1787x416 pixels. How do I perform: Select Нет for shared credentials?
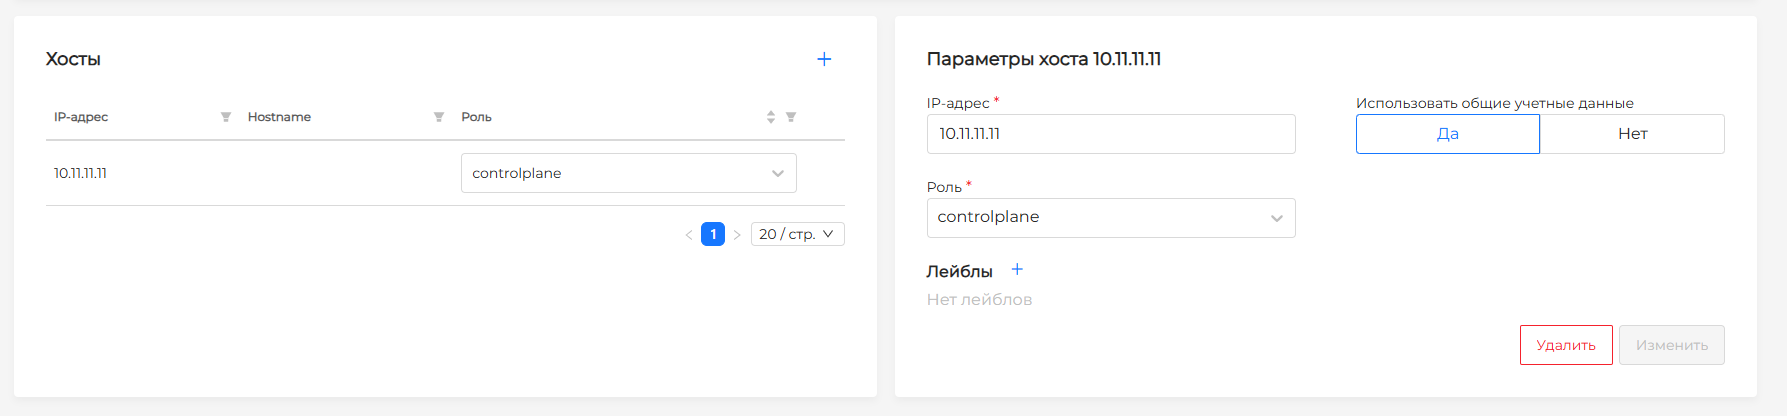coord(1632,134)
